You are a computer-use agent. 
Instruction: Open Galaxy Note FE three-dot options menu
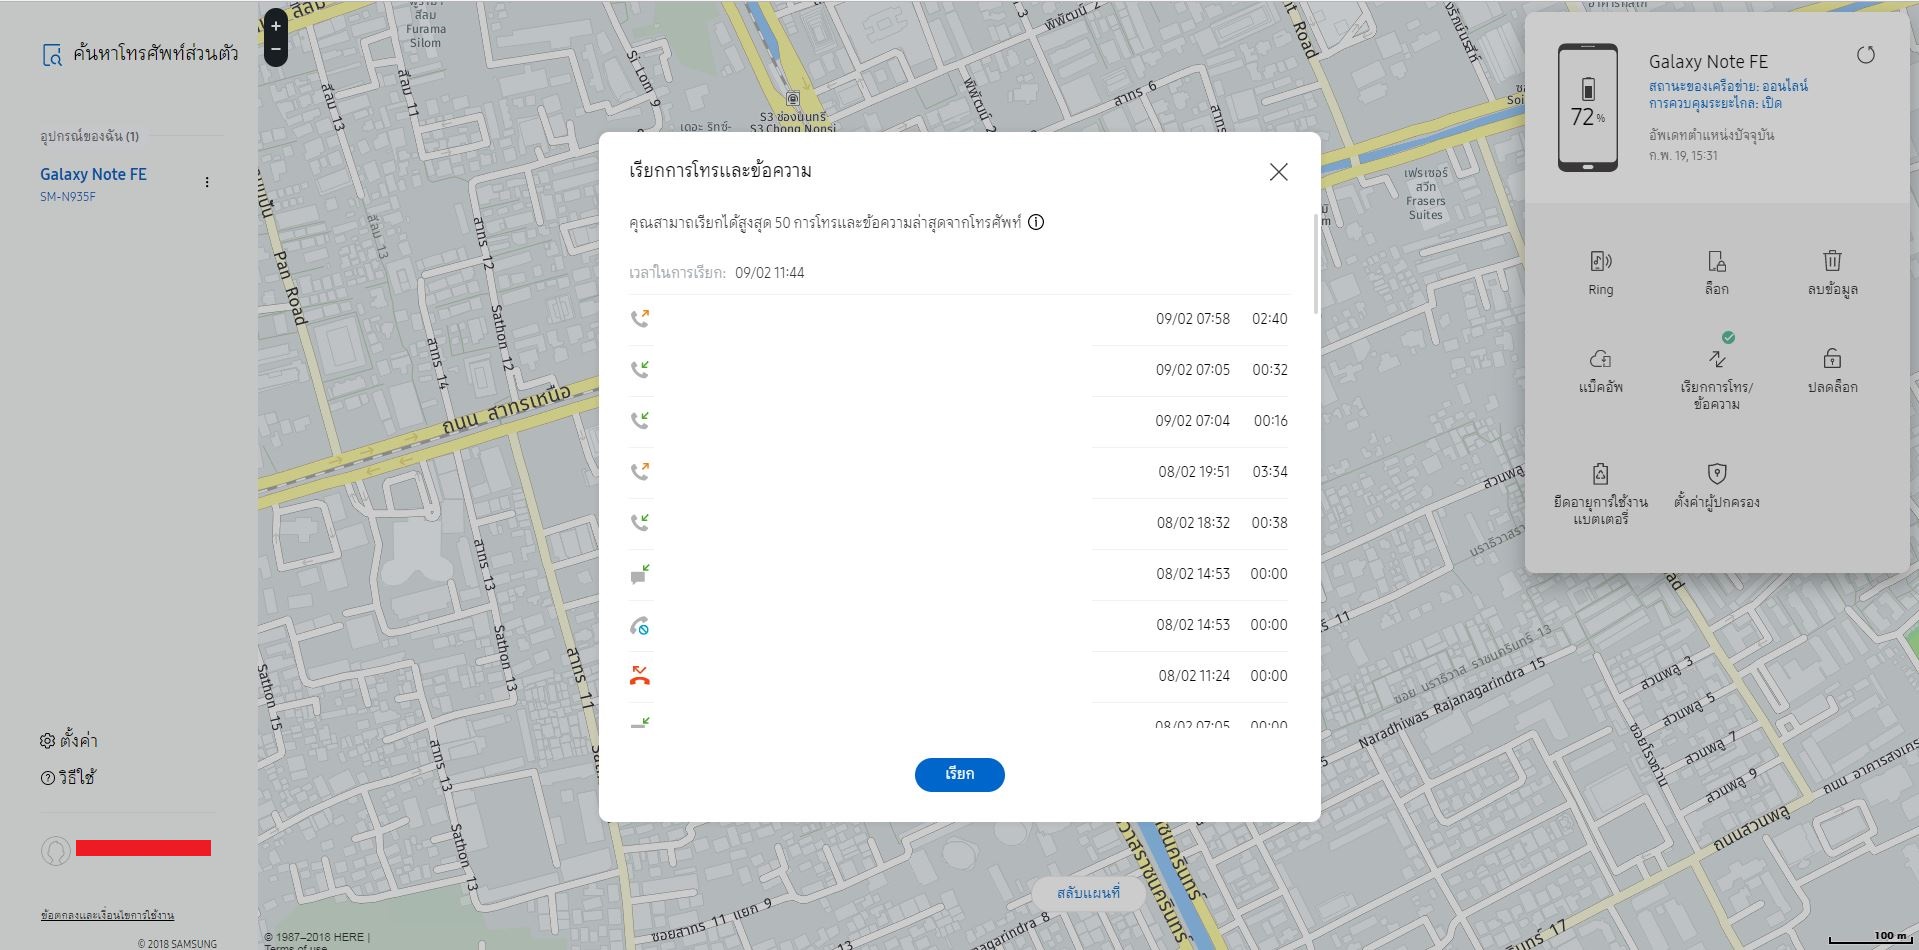207,182
